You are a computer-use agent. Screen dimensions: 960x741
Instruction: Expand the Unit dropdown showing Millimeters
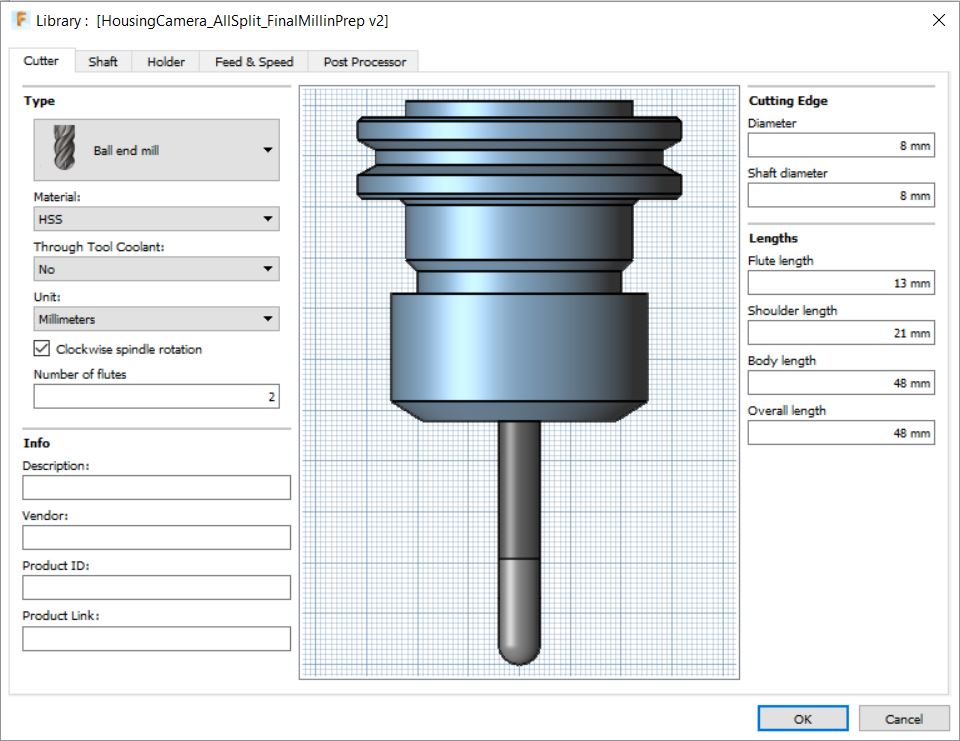[x=157, y=319]
